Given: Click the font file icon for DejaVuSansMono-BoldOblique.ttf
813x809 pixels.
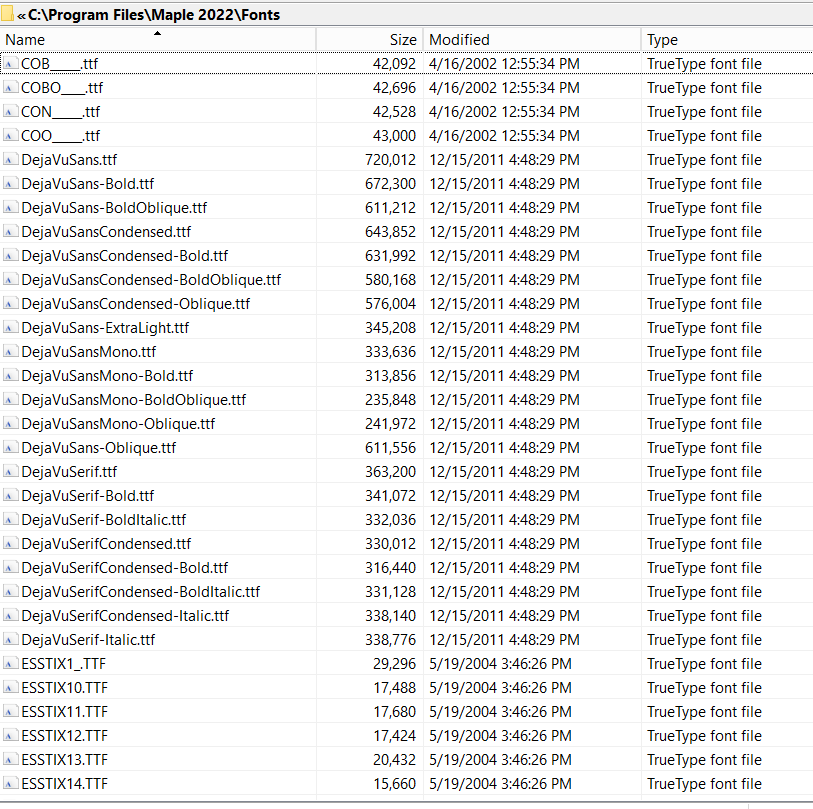Looking at the screenshot, I should [x=10, y=399].
